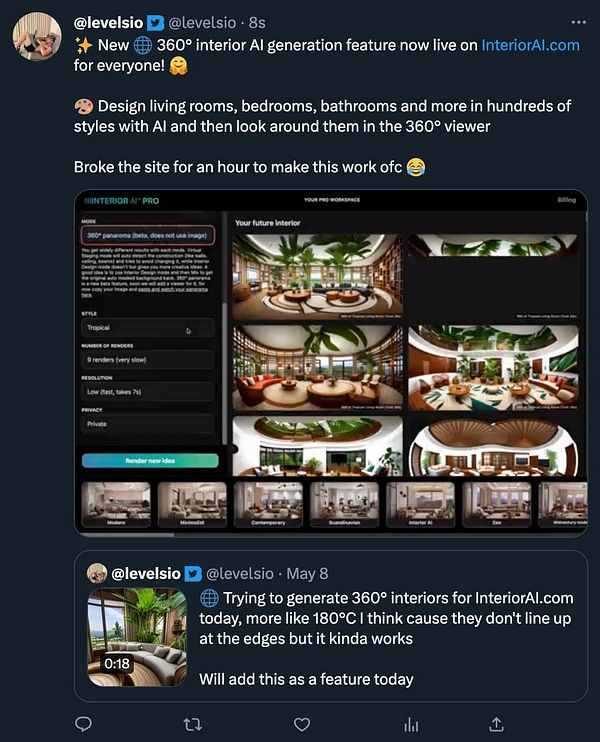Open the 360° panorama mode dropdown

click(148, 235)
